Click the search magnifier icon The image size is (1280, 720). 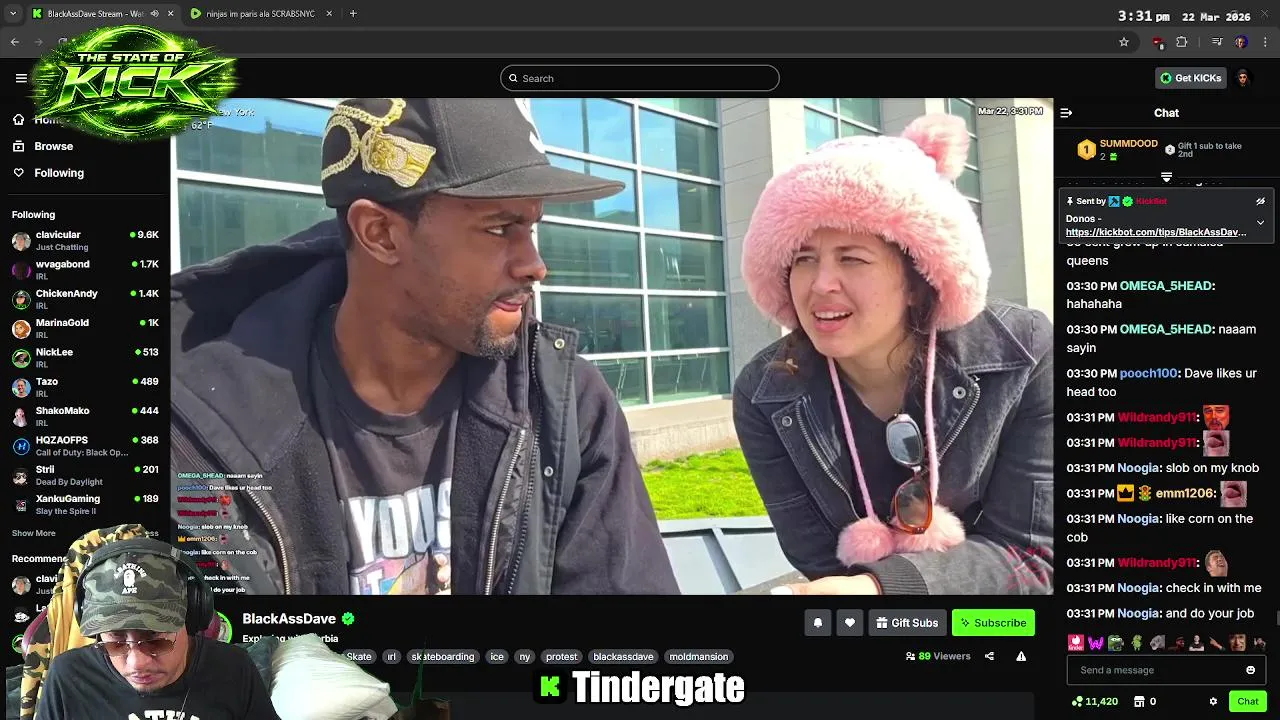[513, 78]
